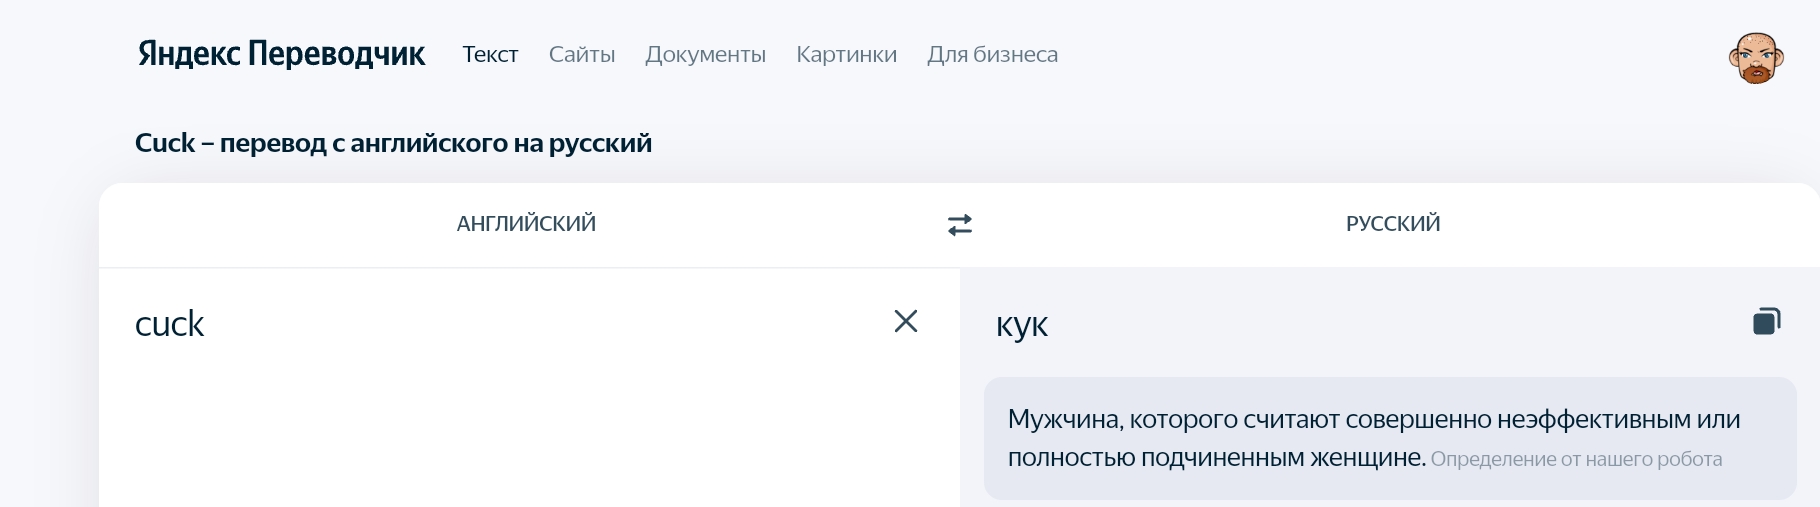The image size is (1820, 507).
Task: Open the user profile avatar
Action: pyautogui.click(x=1756, y=58)
